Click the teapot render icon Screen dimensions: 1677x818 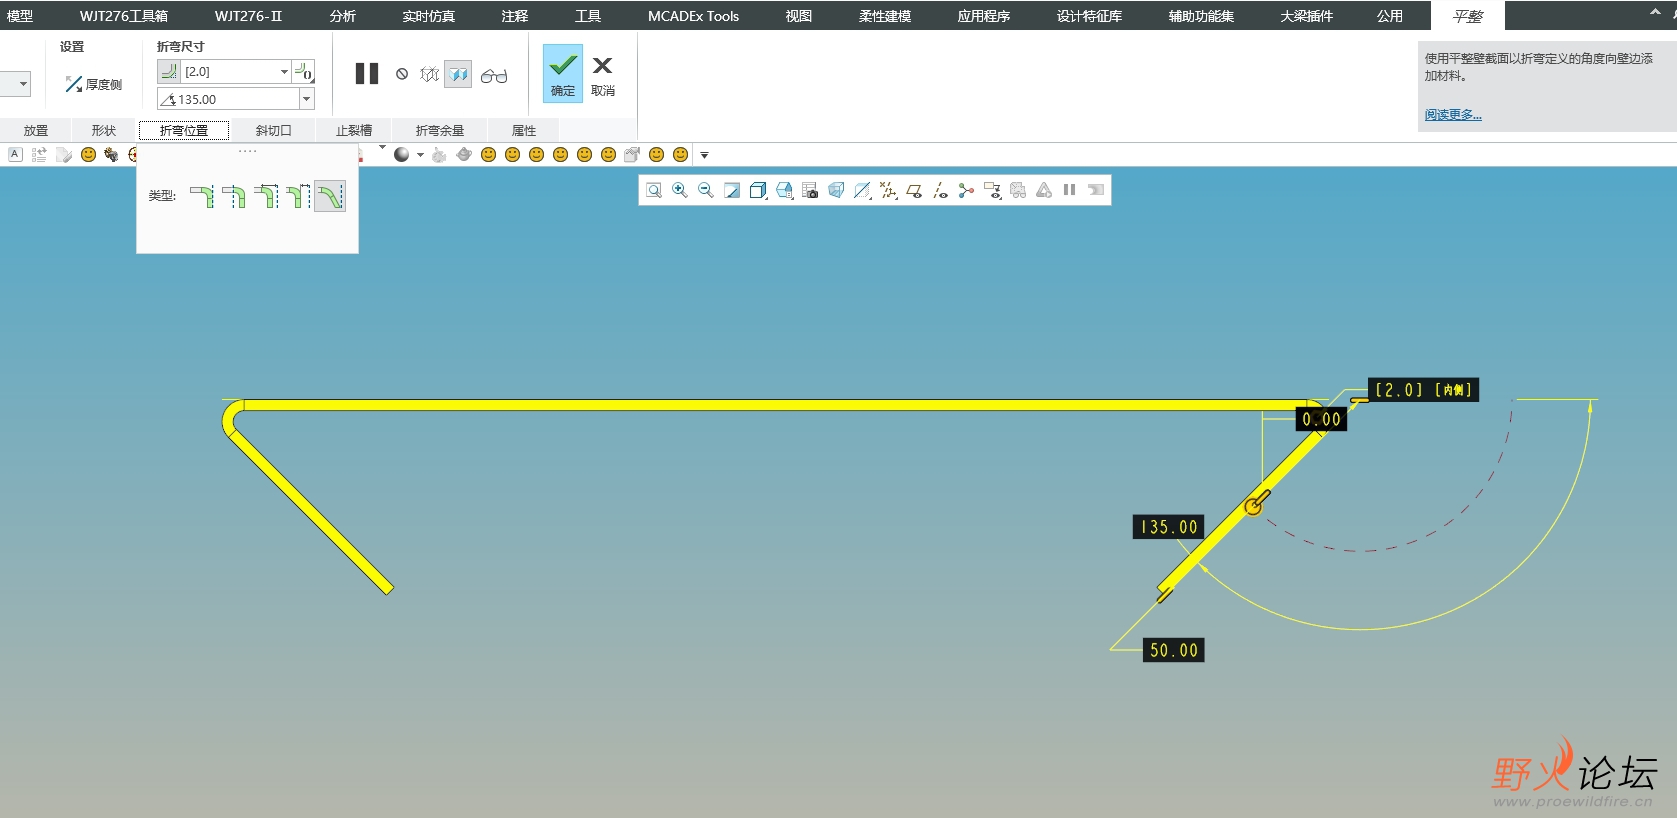coord(464,154)
